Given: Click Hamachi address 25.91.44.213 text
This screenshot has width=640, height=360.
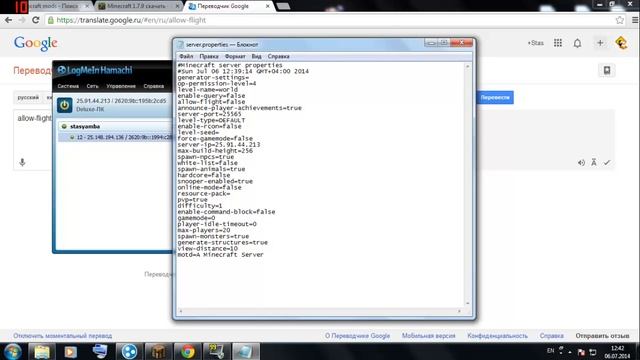Looking at the screenshot, I should click(x=93, y=101).
